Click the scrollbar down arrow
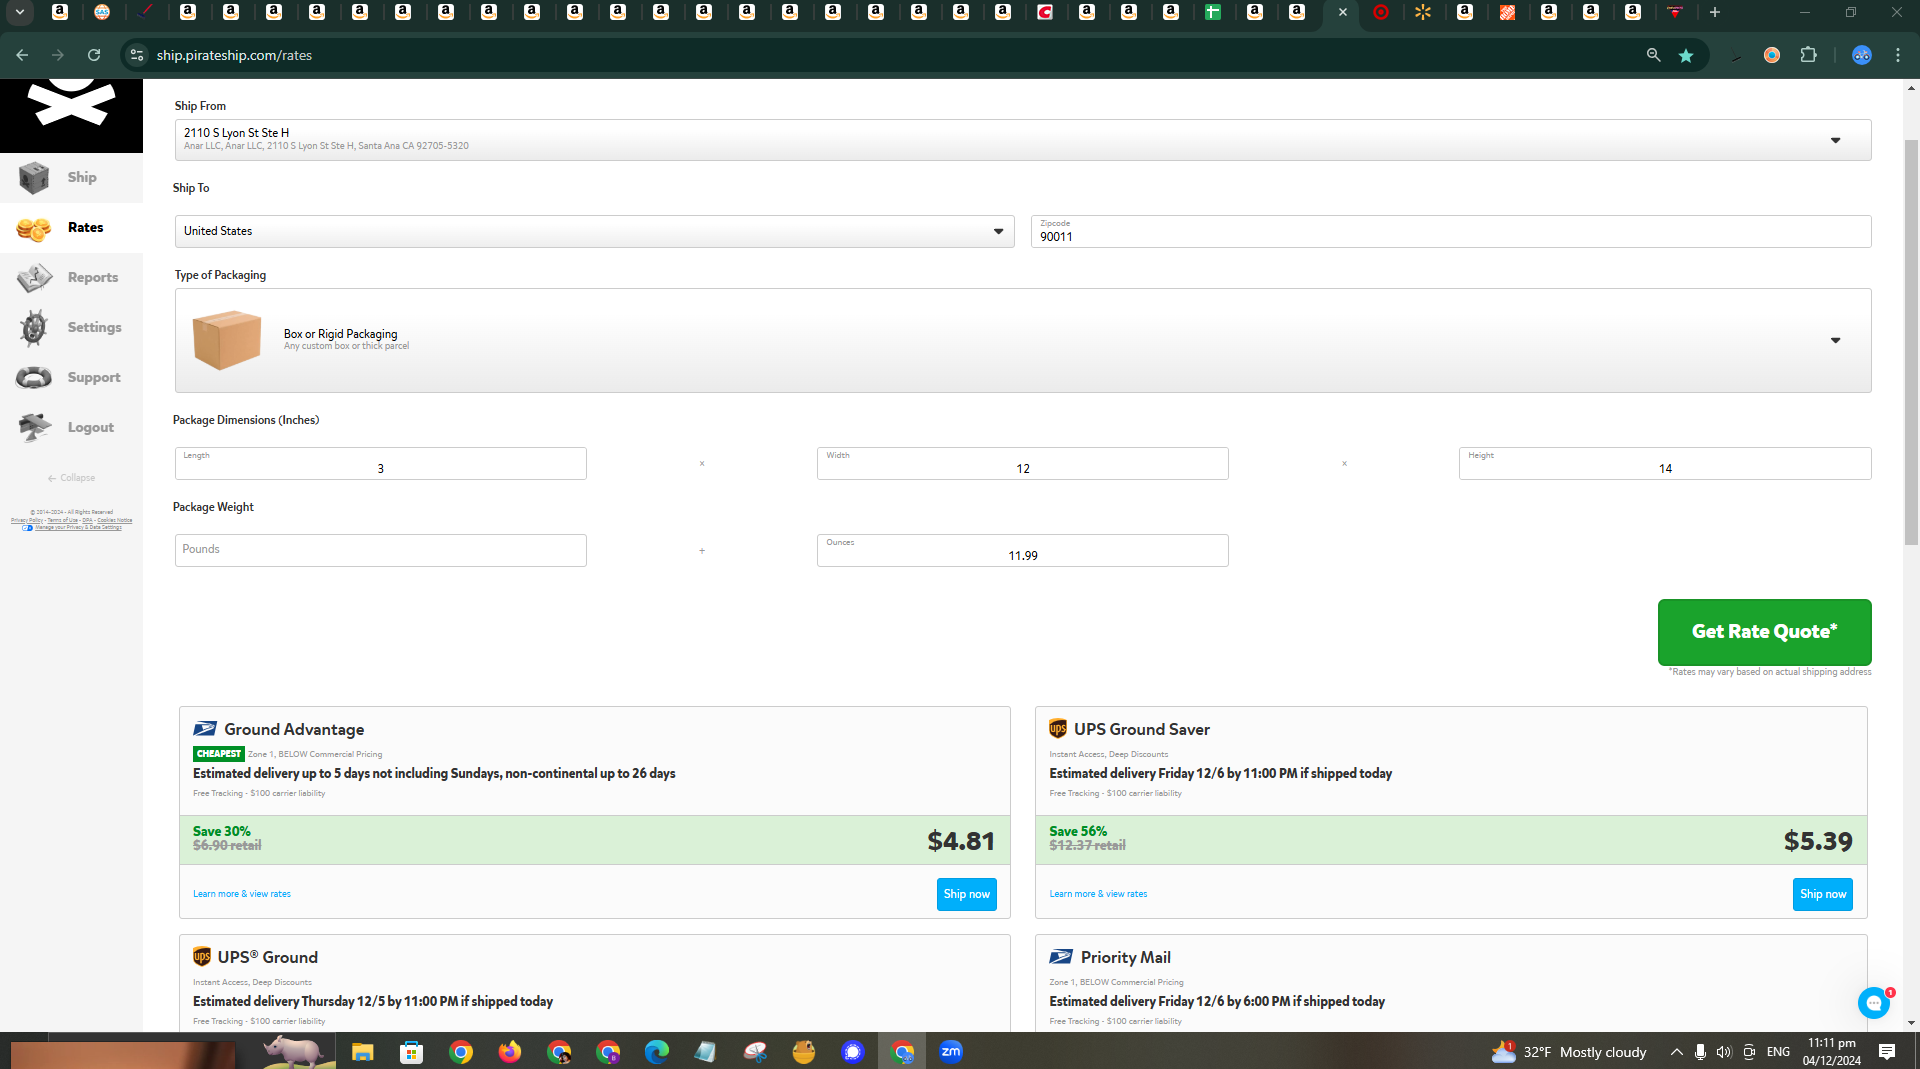 click(x=1911, y=1023)
